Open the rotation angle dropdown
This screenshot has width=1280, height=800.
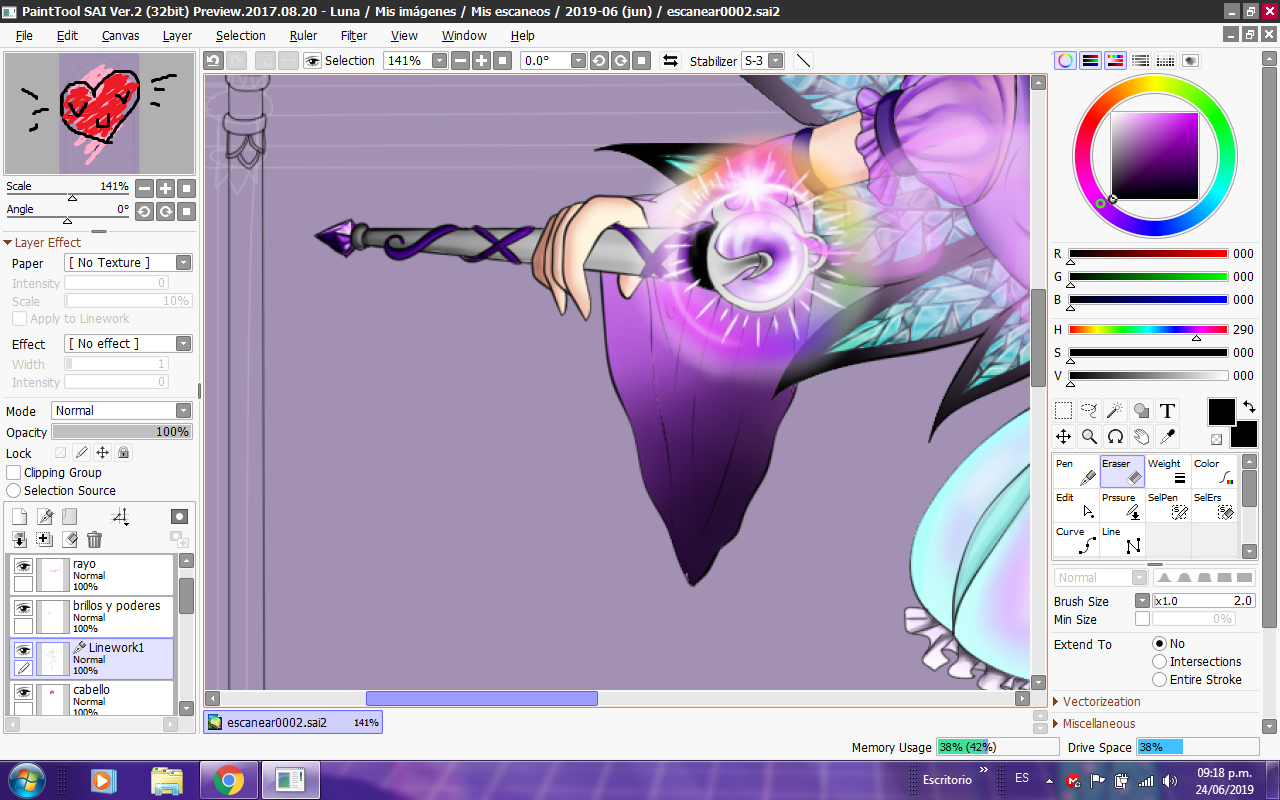coord(578,61)
